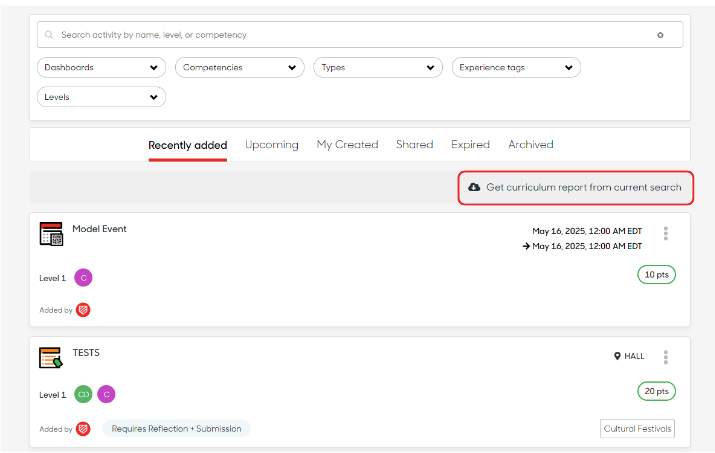Open the Types filter dropdown

378,68
